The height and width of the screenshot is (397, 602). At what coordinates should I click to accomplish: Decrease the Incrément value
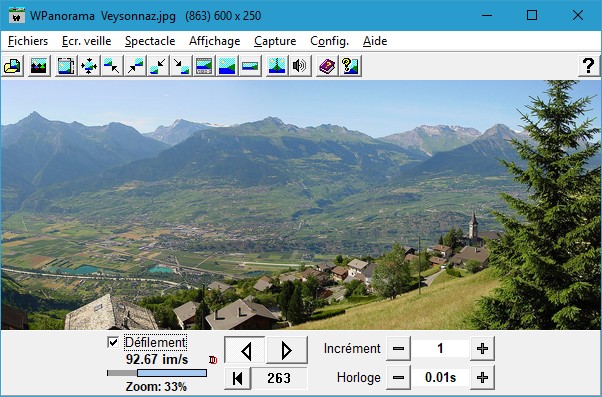pos(399,349)
